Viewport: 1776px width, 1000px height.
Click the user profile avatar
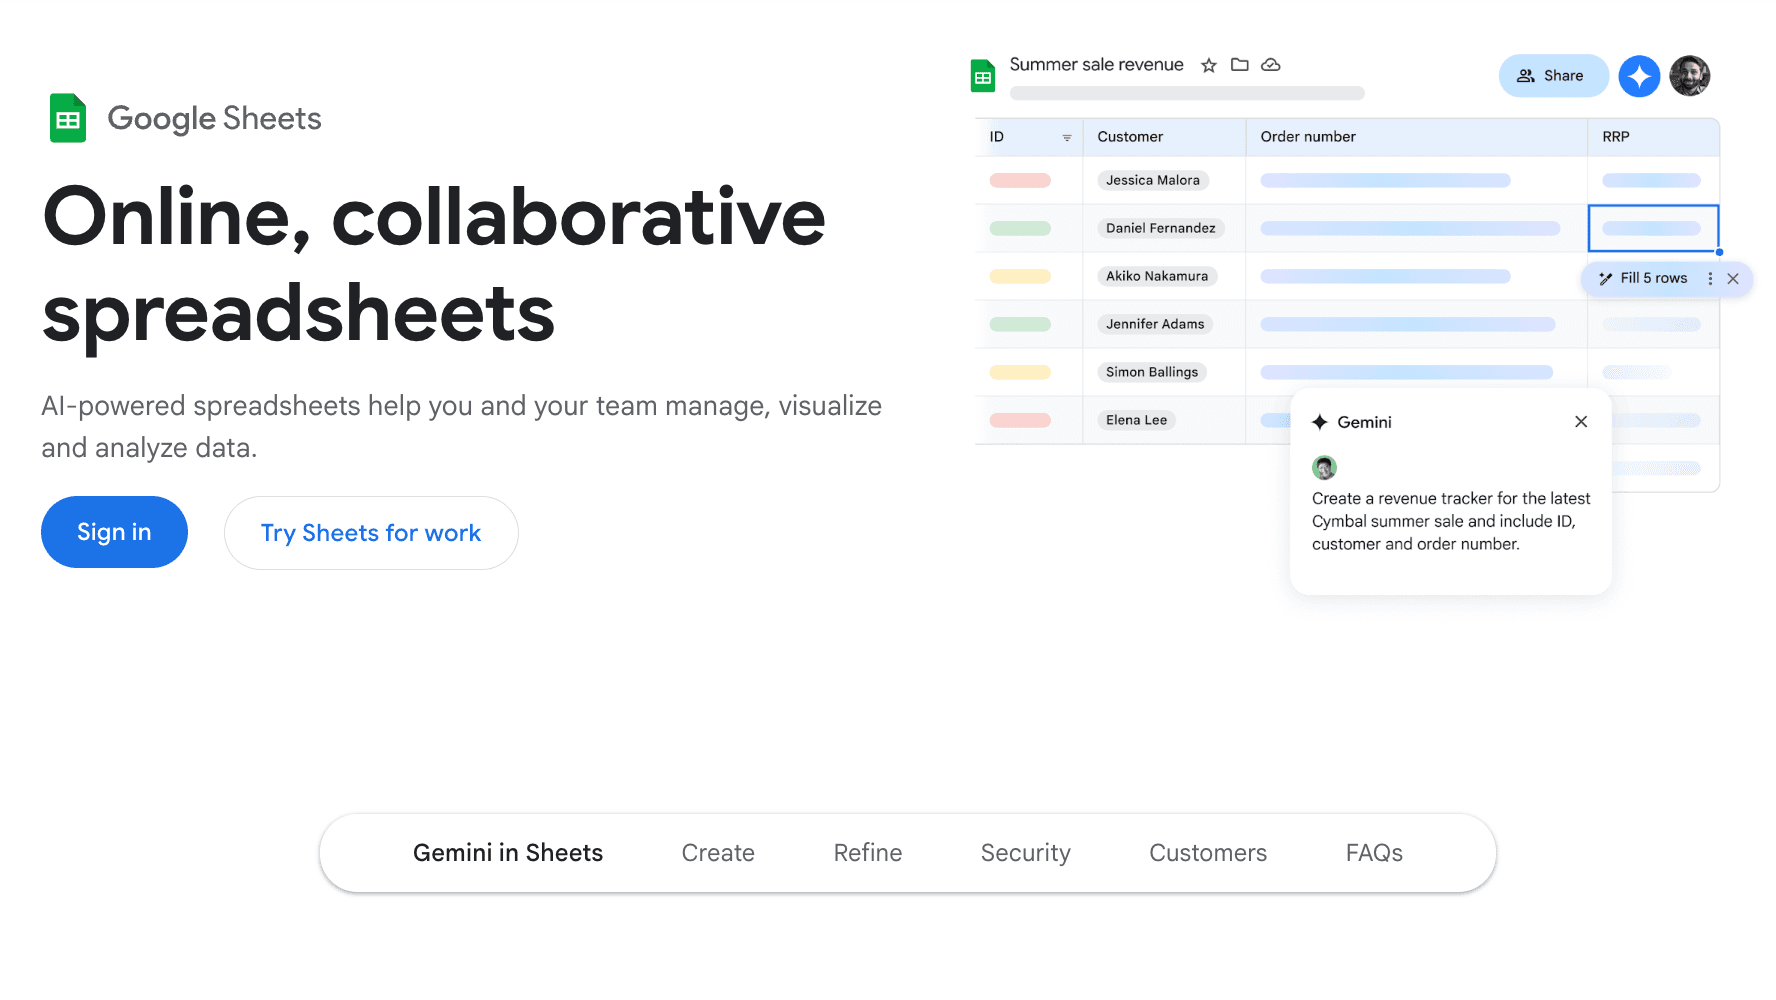(1690, 76)
